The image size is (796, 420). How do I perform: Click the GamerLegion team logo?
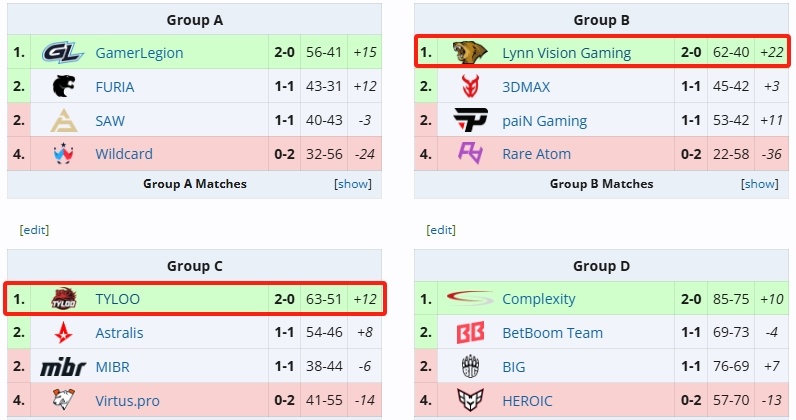63,52
